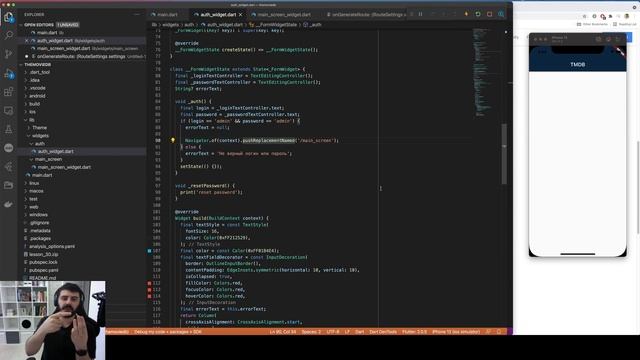The width and height of the screenshot is (640, 360).
Task: Click the Chrome bookmark star icon
Action: pyautogui.click(x=584, y=16)
